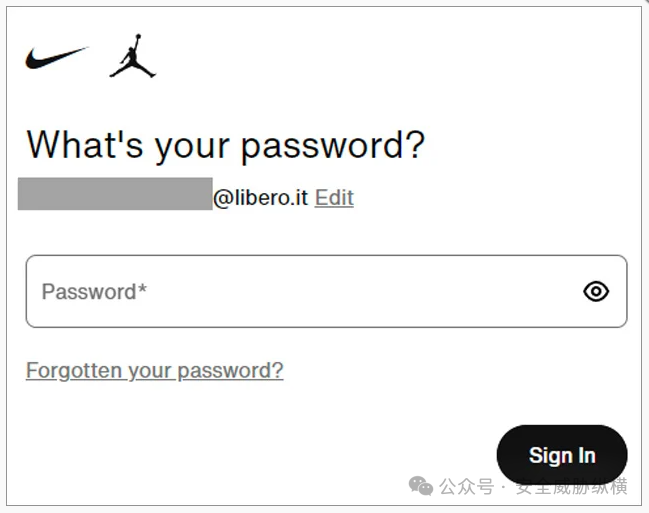Change the email address via Edit
The image size is (649, 513).
[334, 197]
